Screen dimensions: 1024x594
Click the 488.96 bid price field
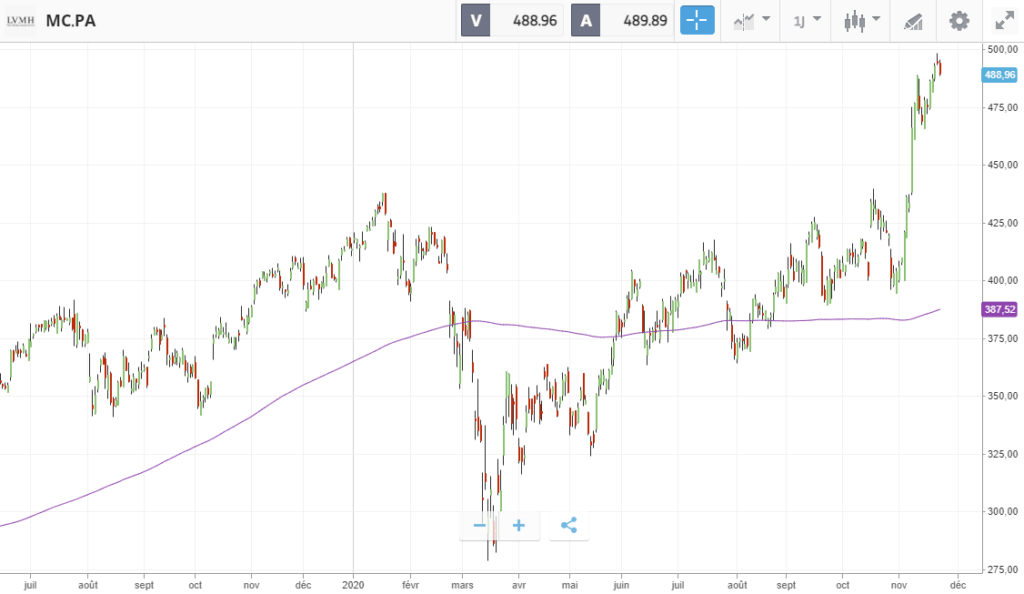coord(526,20)
